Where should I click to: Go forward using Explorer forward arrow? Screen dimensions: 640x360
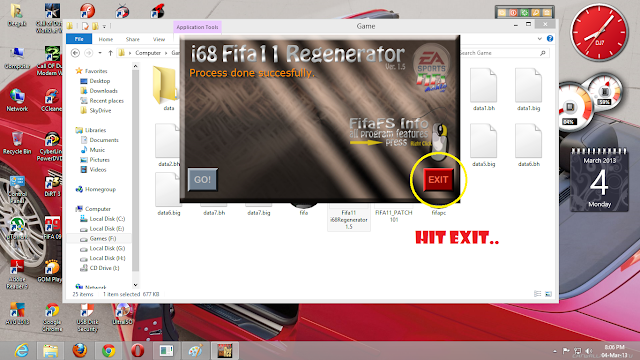click(x=88, y=53)
